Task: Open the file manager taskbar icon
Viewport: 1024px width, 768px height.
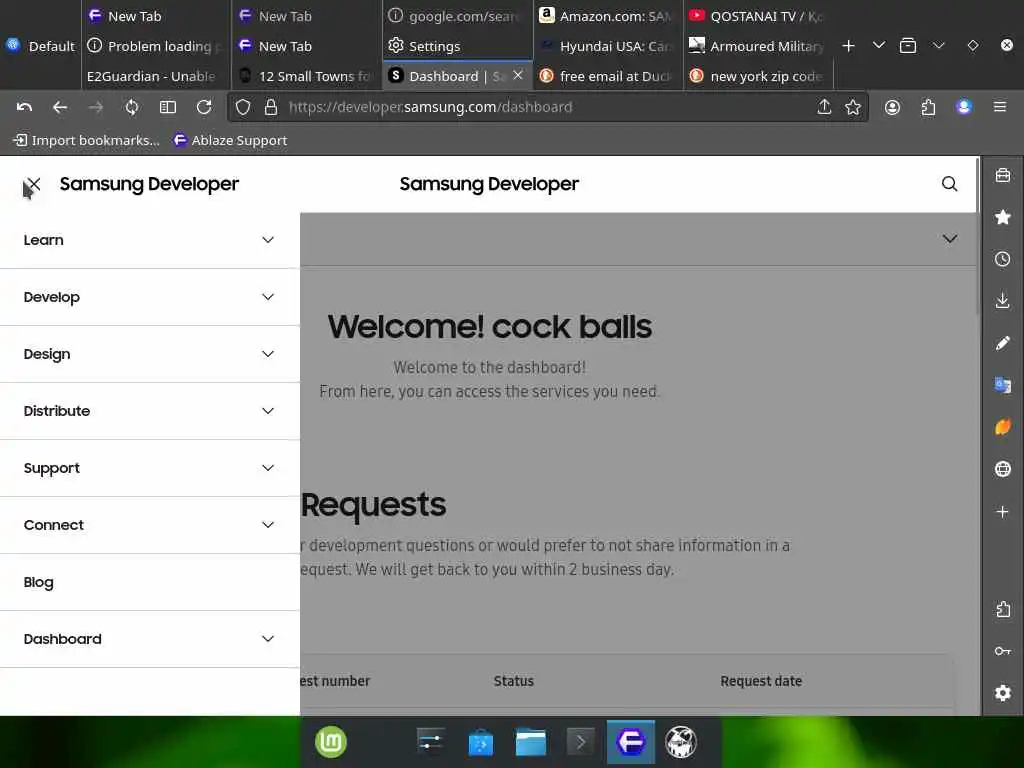Action: [x=531, y=743]
